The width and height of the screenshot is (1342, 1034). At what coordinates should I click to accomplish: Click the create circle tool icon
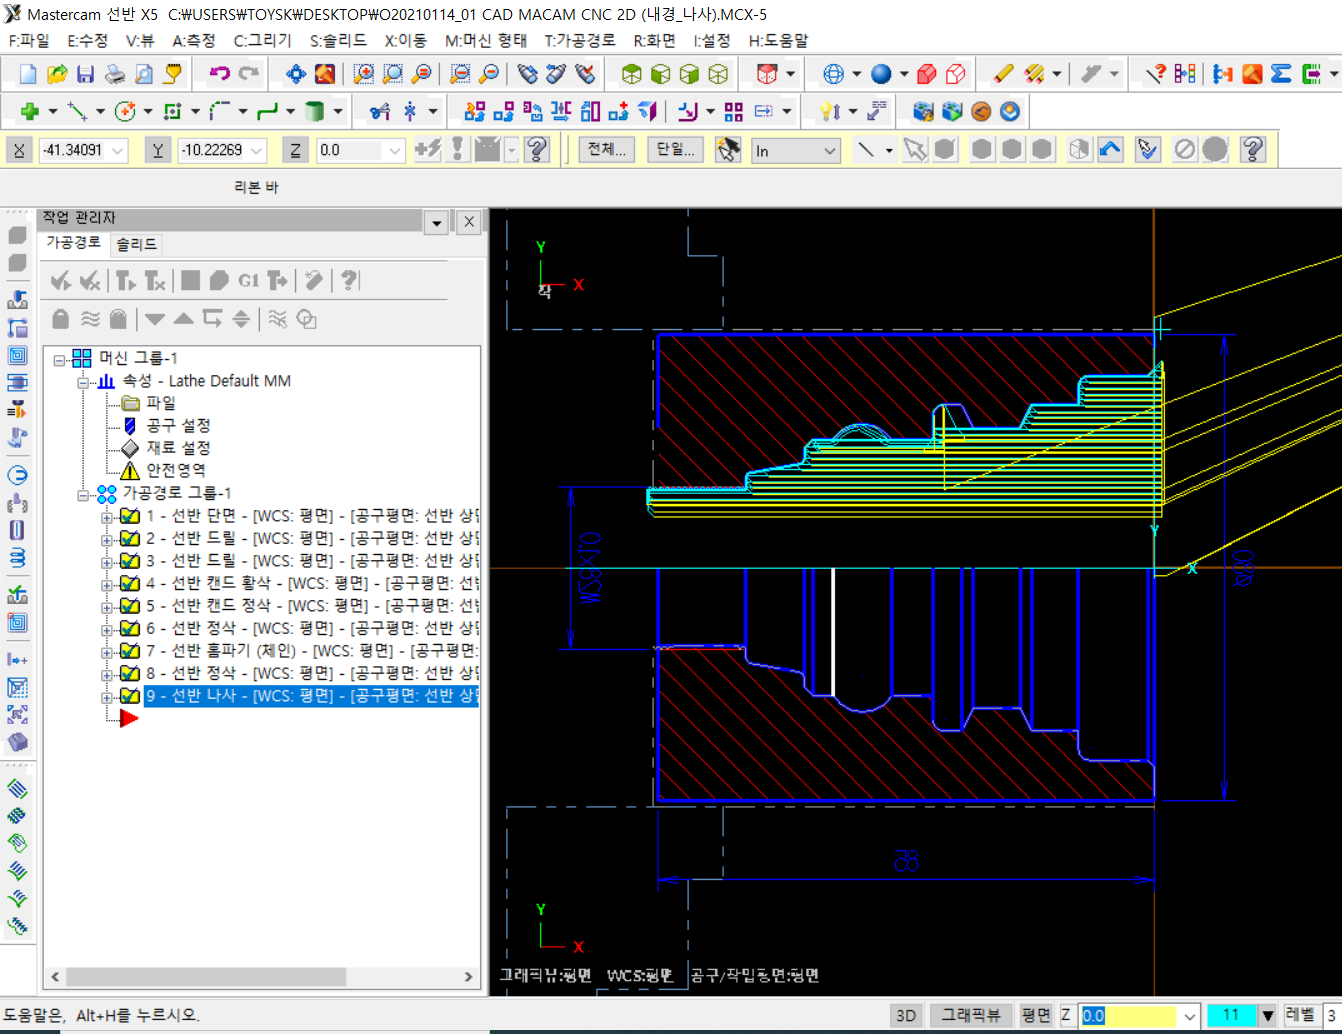pos(125,111)
